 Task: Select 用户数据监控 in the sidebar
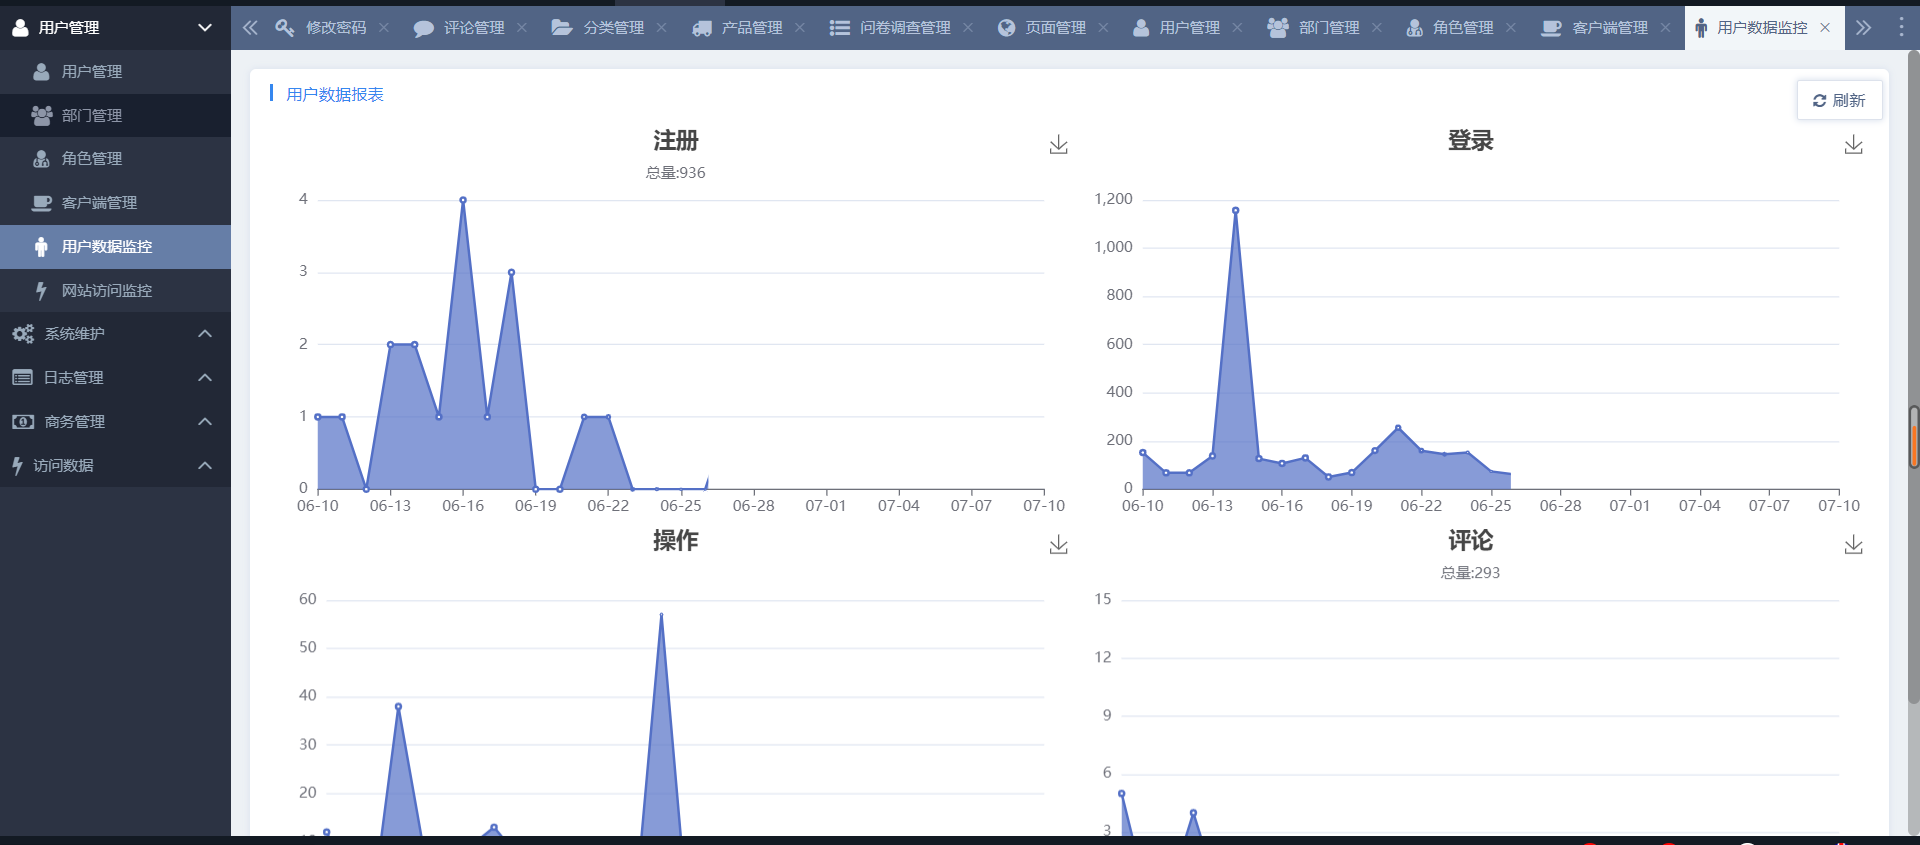(x=115, y=247)
